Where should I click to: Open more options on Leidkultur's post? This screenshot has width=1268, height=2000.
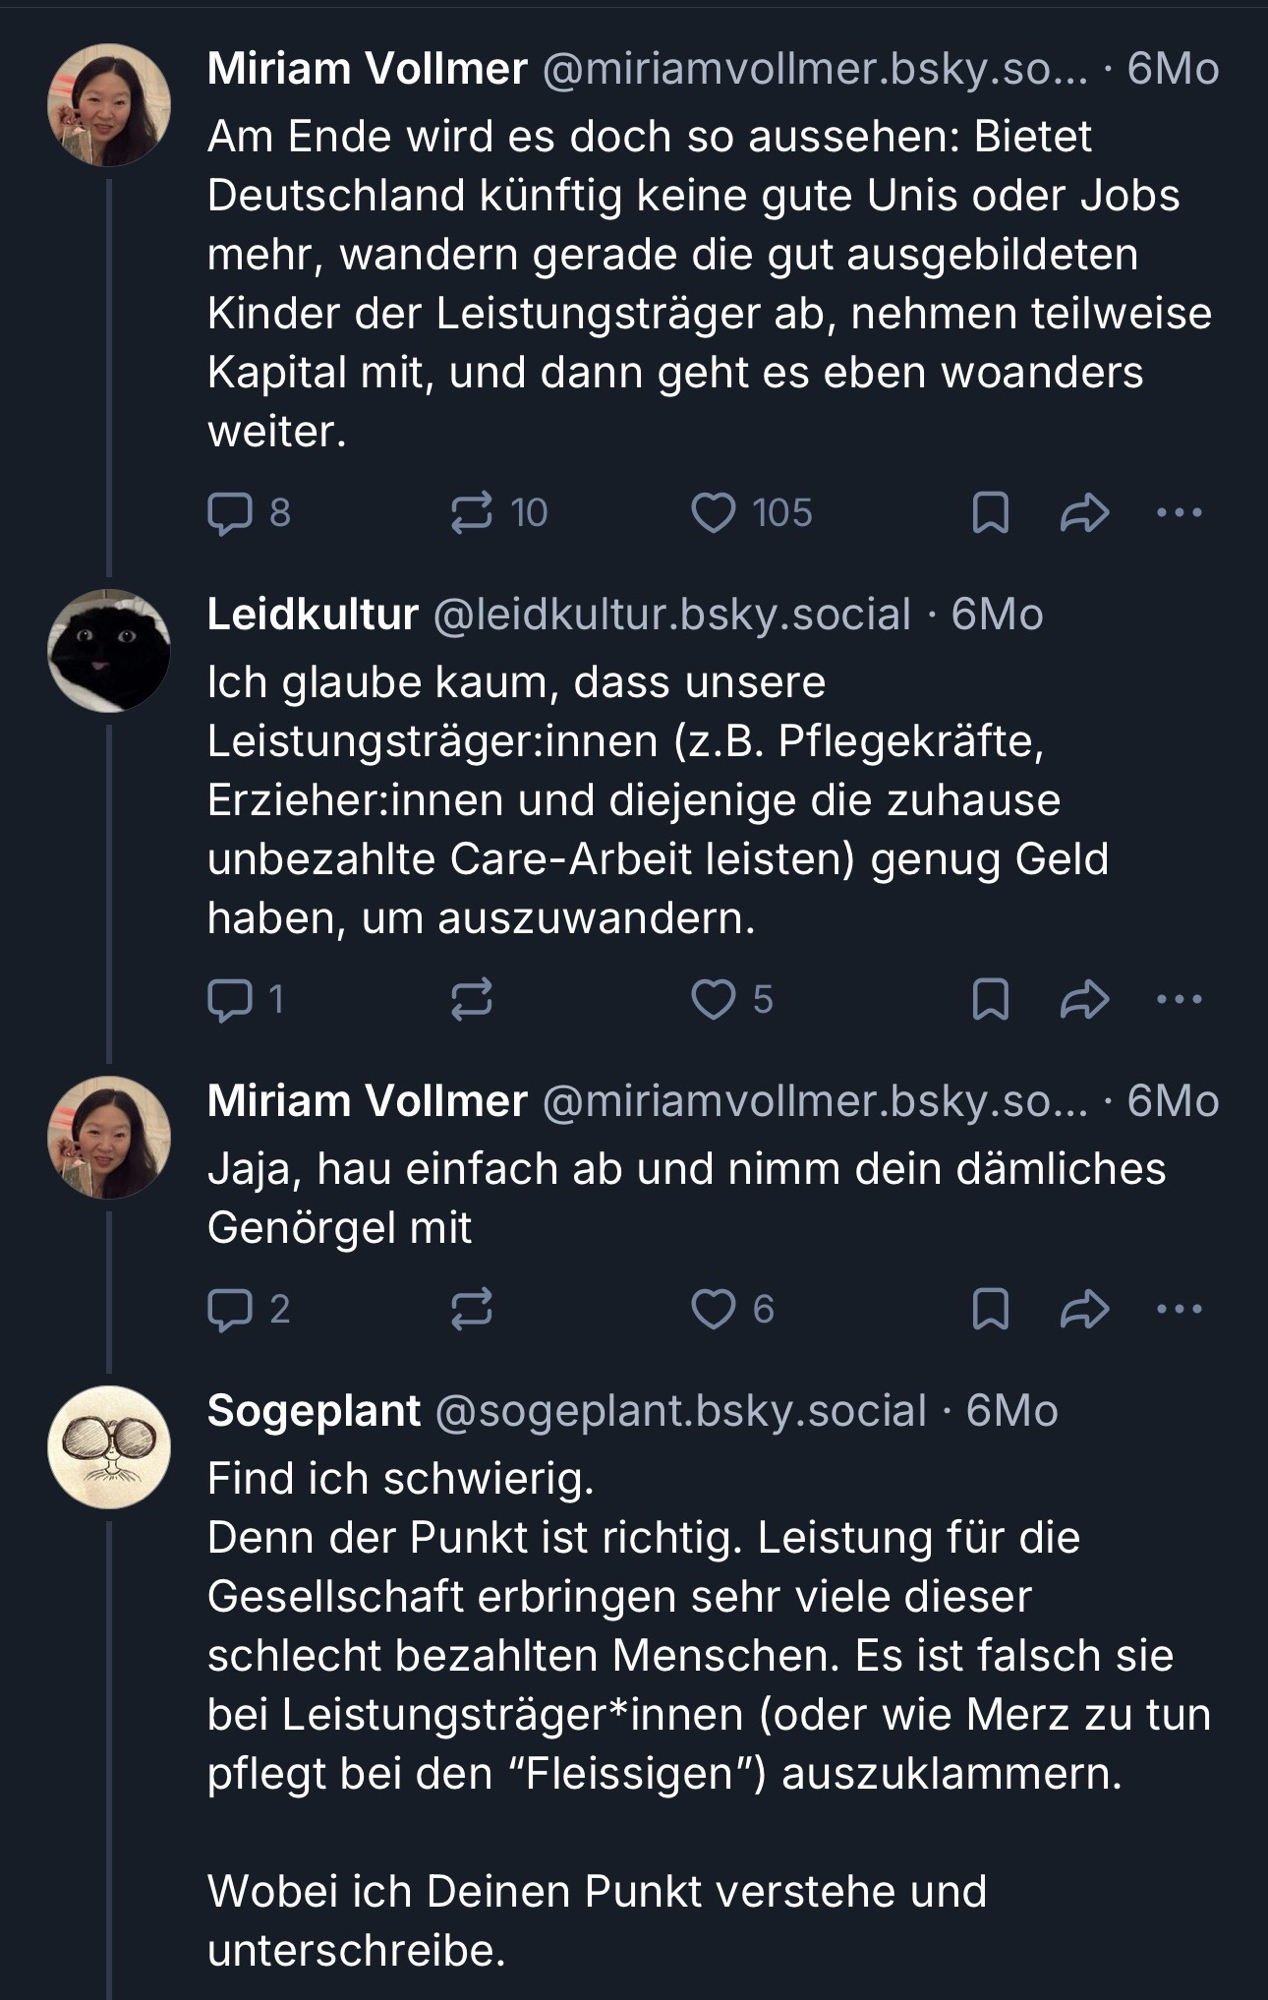coord(1179,999)
